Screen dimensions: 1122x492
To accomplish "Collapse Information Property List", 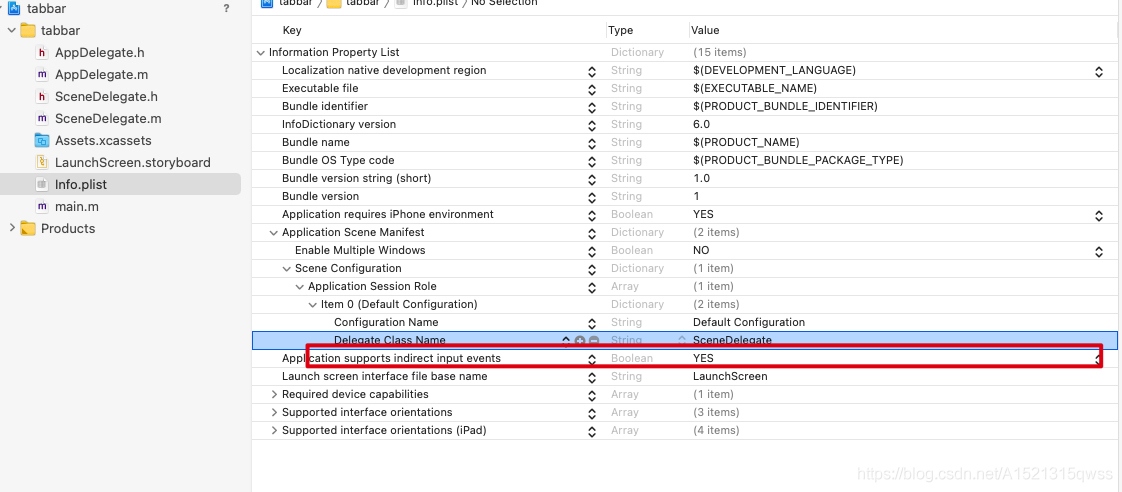I will coord(260,52).
